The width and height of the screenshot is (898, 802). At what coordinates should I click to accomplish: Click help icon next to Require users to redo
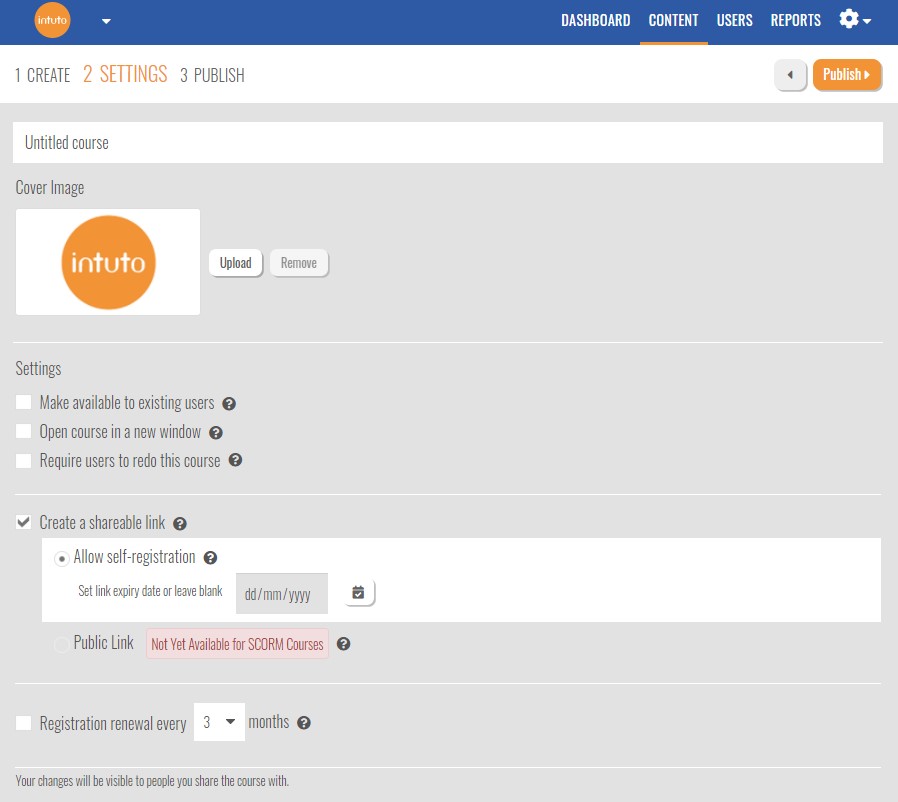click(235, 461)
